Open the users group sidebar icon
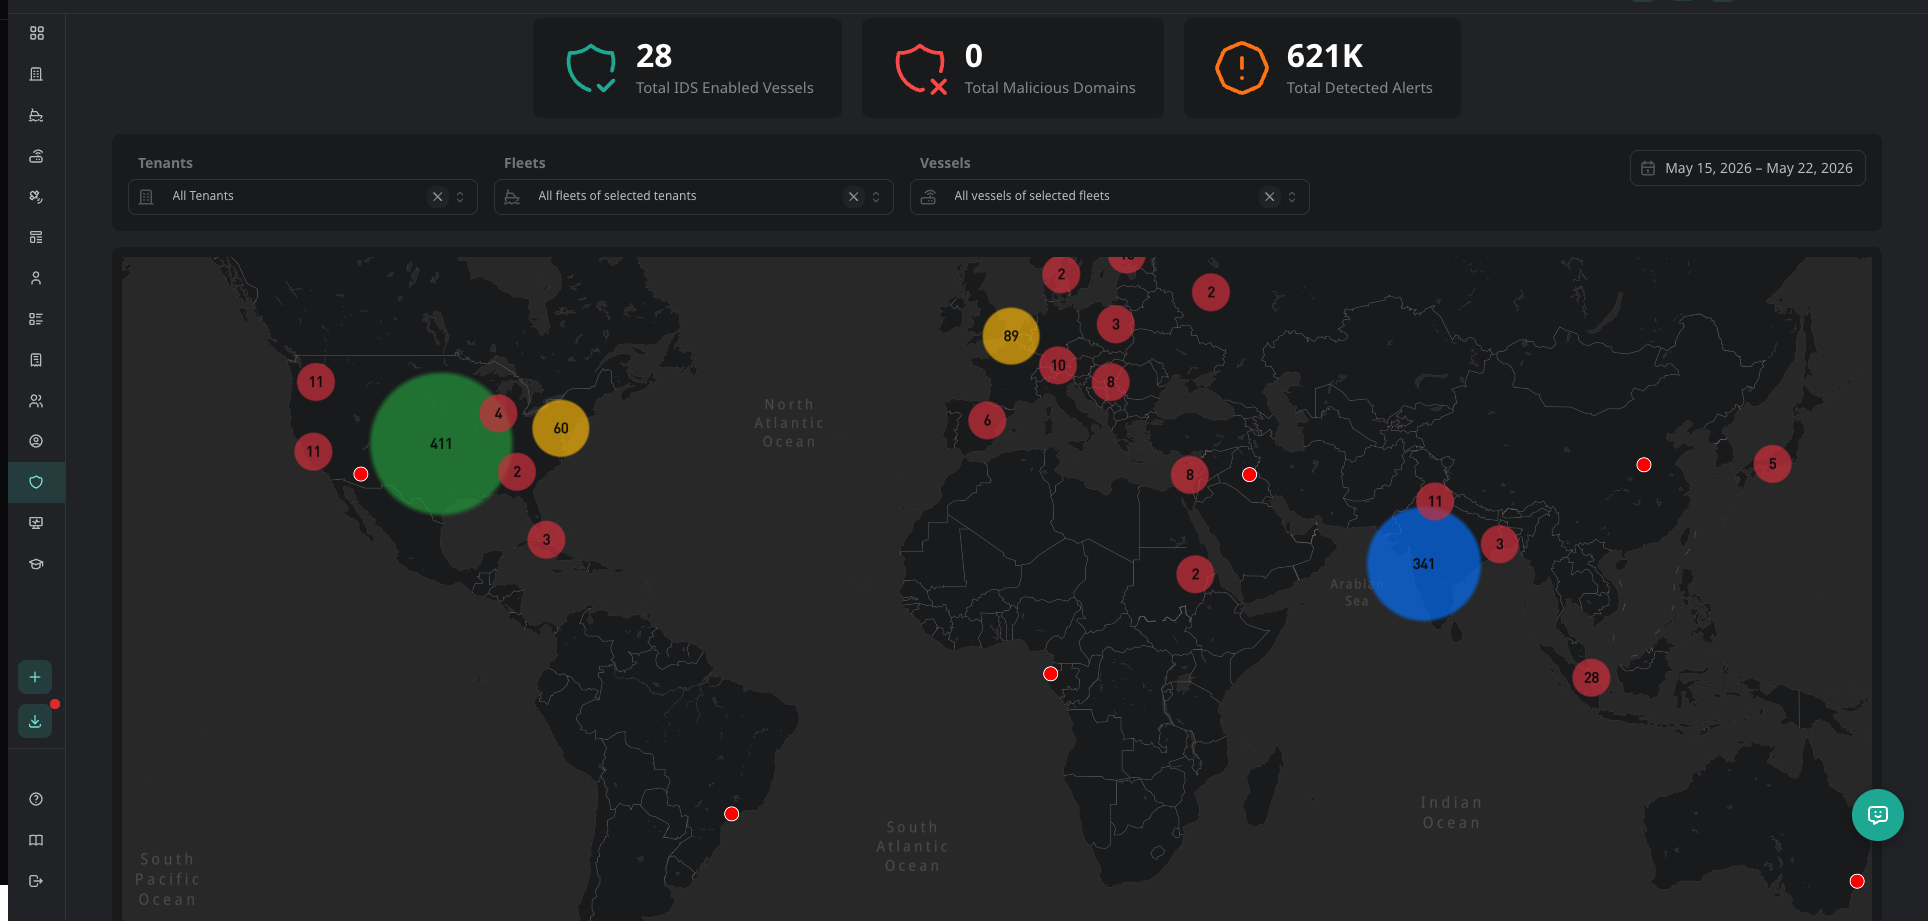 [36, 401]
